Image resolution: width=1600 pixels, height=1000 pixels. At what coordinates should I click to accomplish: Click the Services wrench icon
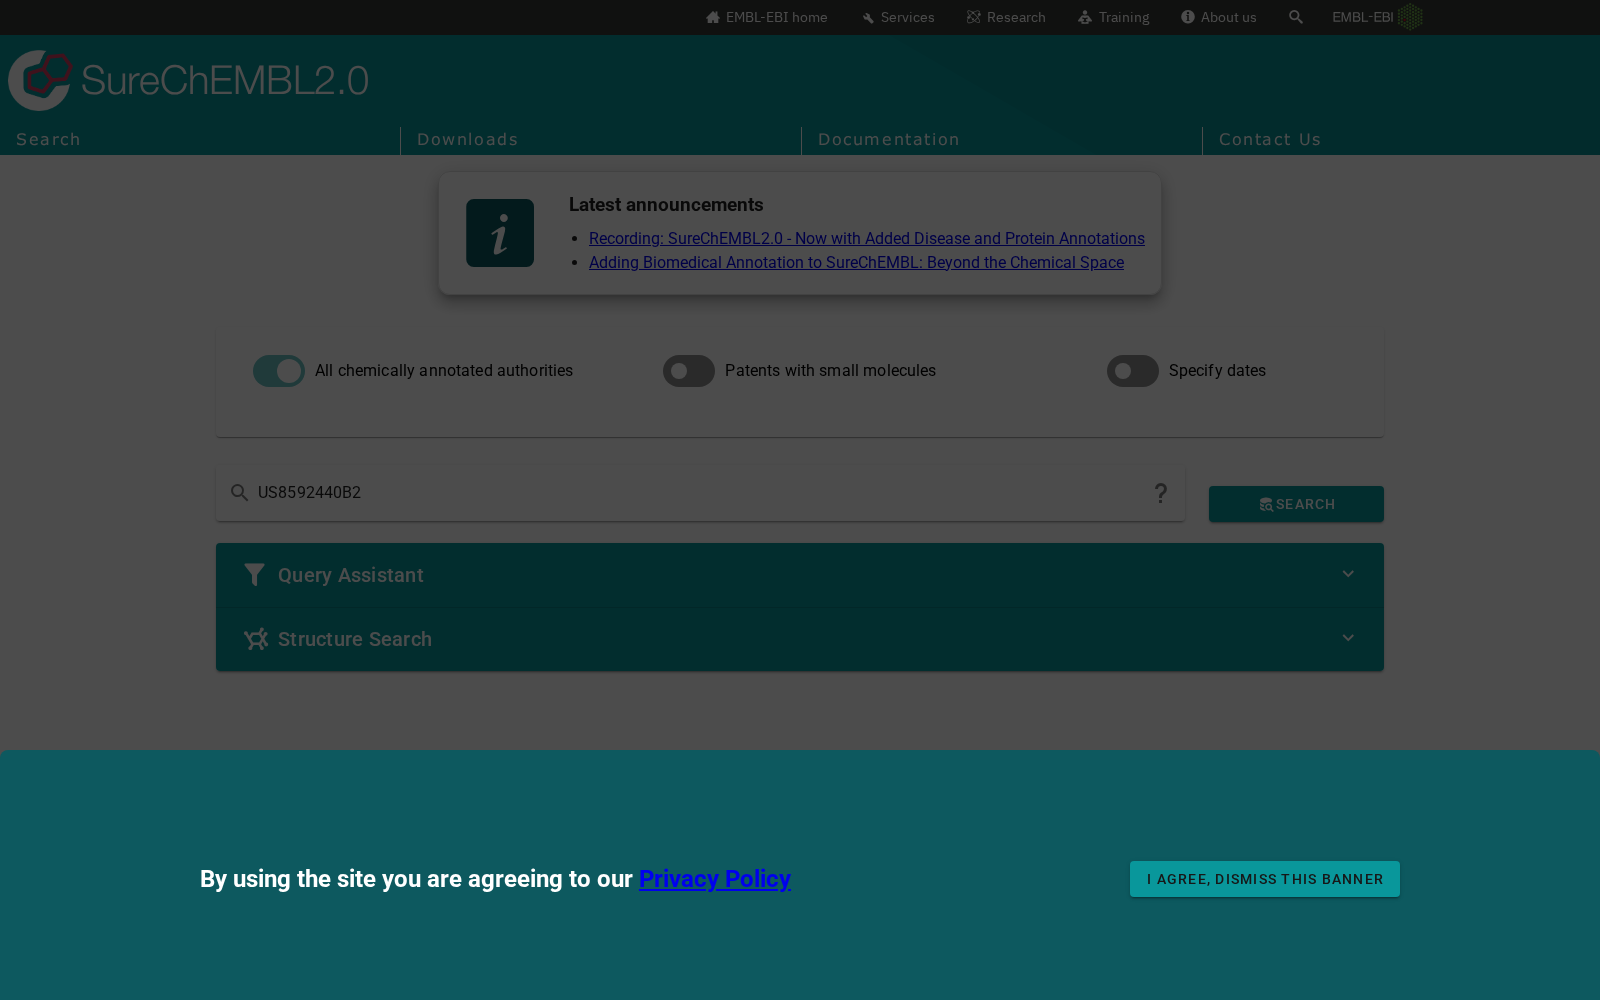coord(868,17)
